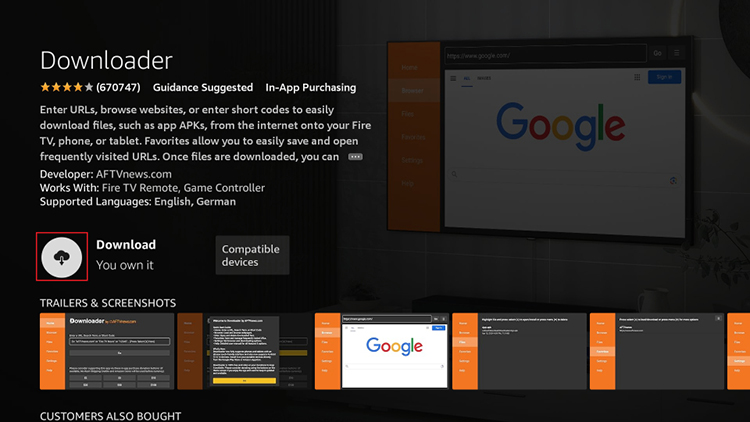Click the Download cloud icon

pyautogui.click(x=62, y=257)
